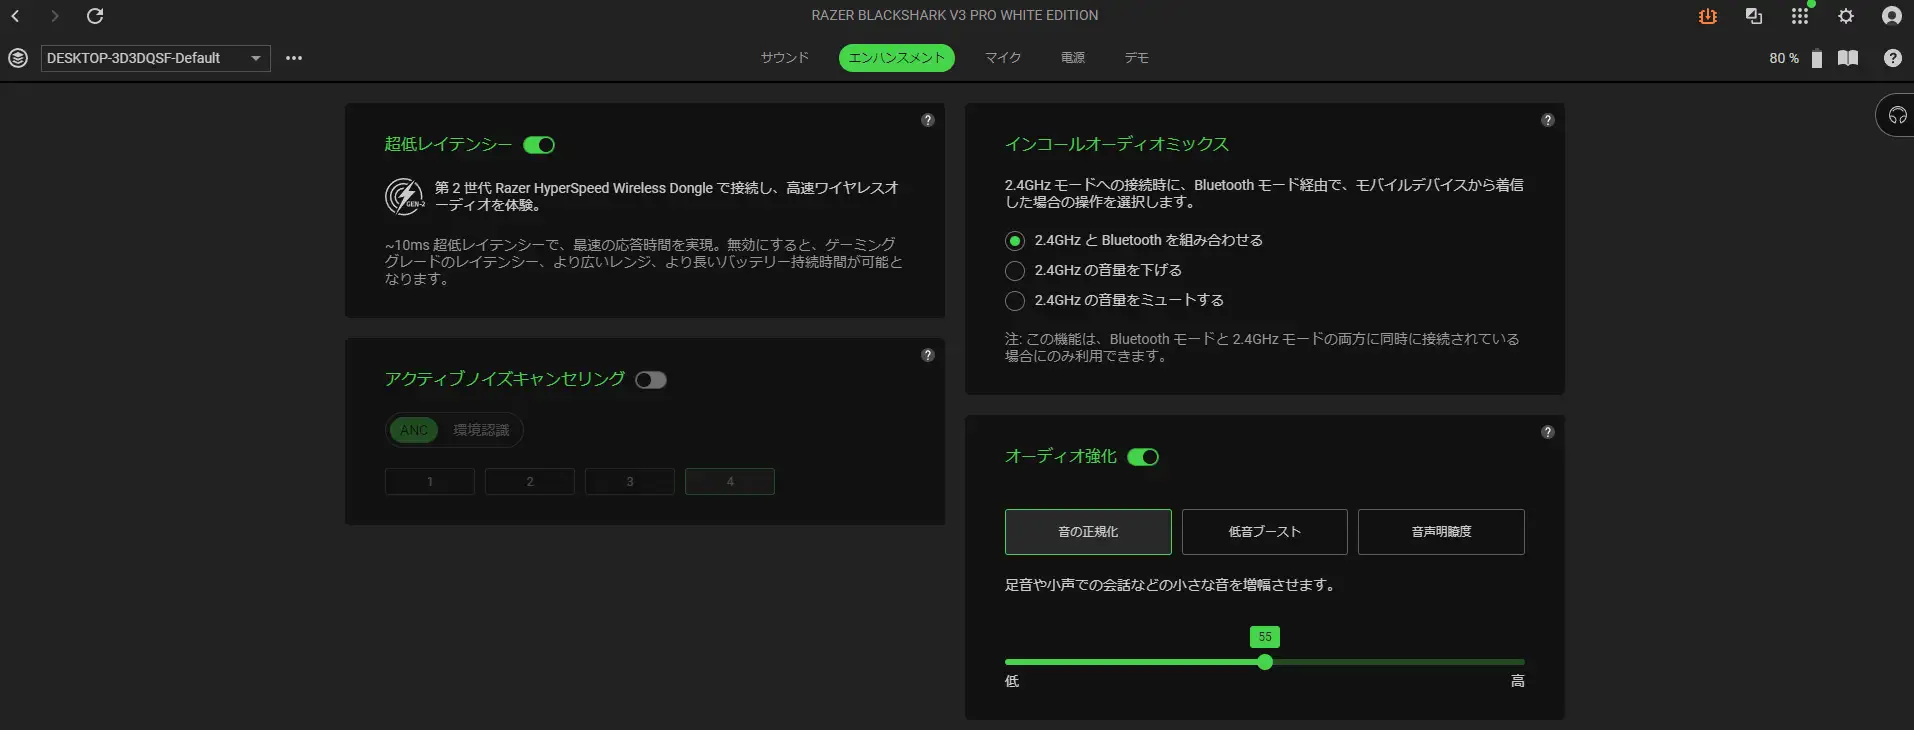Switch to the サウンド tab
The width and height of the screenshot is (1914, 730).
tap(785, 58)
